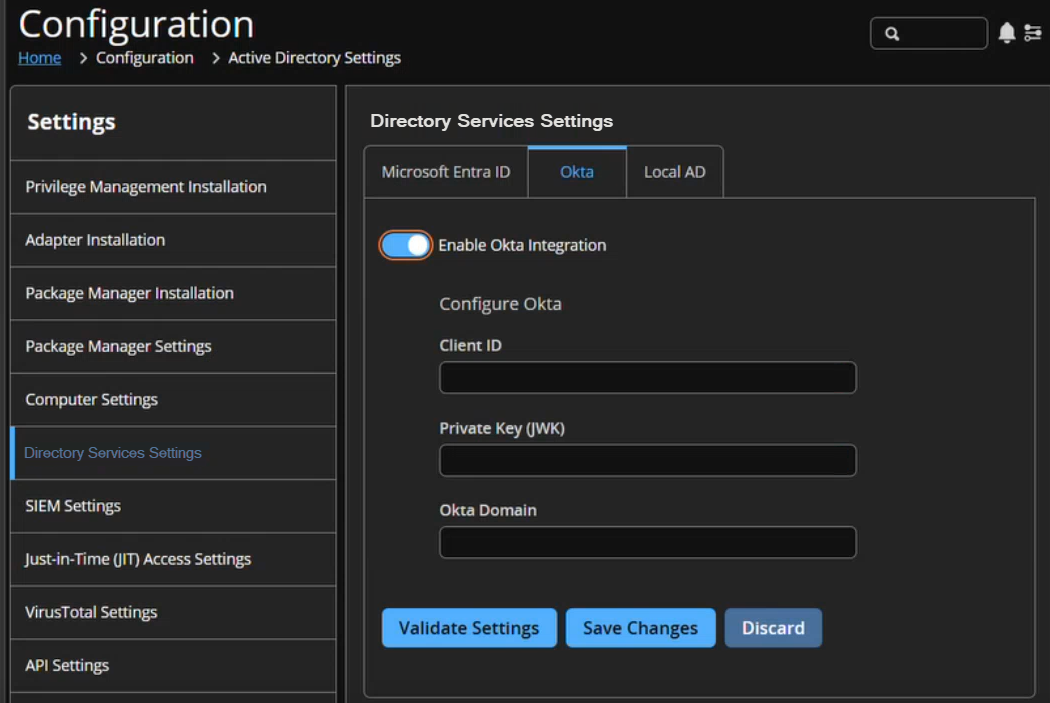Open the notifications bell icon

point(1006,33)
